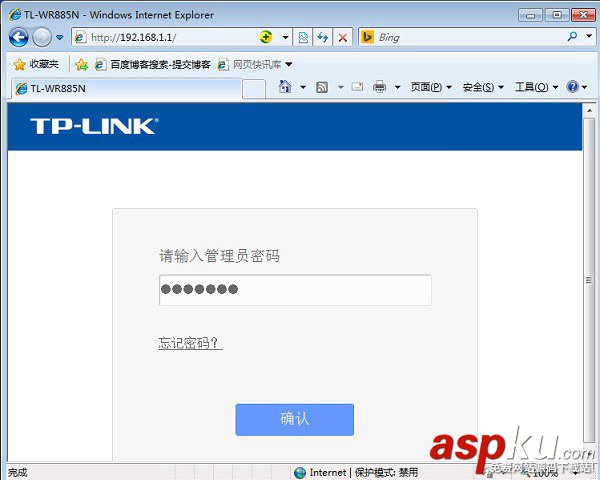The width and height of the screenshot is (600, 480).
Task: Open the search provider dropdown arrow
Action: coord(589,36)
